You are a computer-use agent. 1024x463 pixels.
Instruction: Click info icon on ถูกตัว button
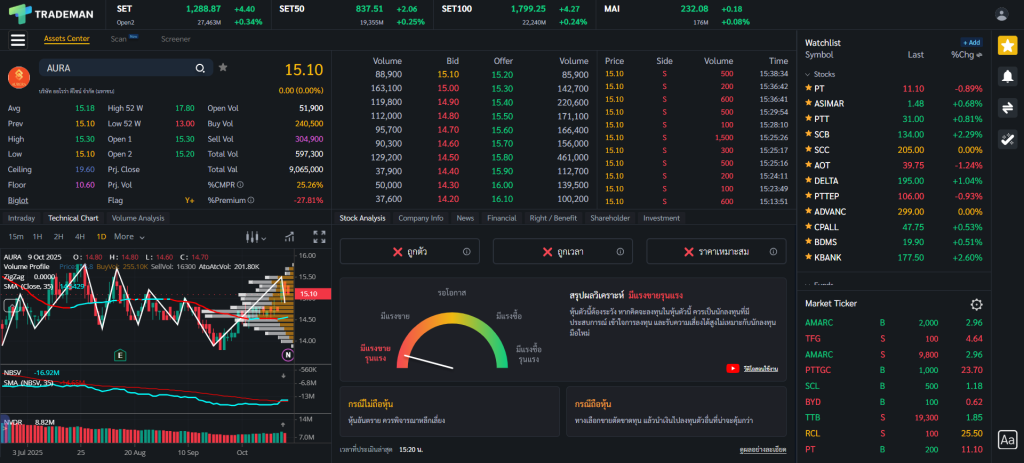pos(466,251)
